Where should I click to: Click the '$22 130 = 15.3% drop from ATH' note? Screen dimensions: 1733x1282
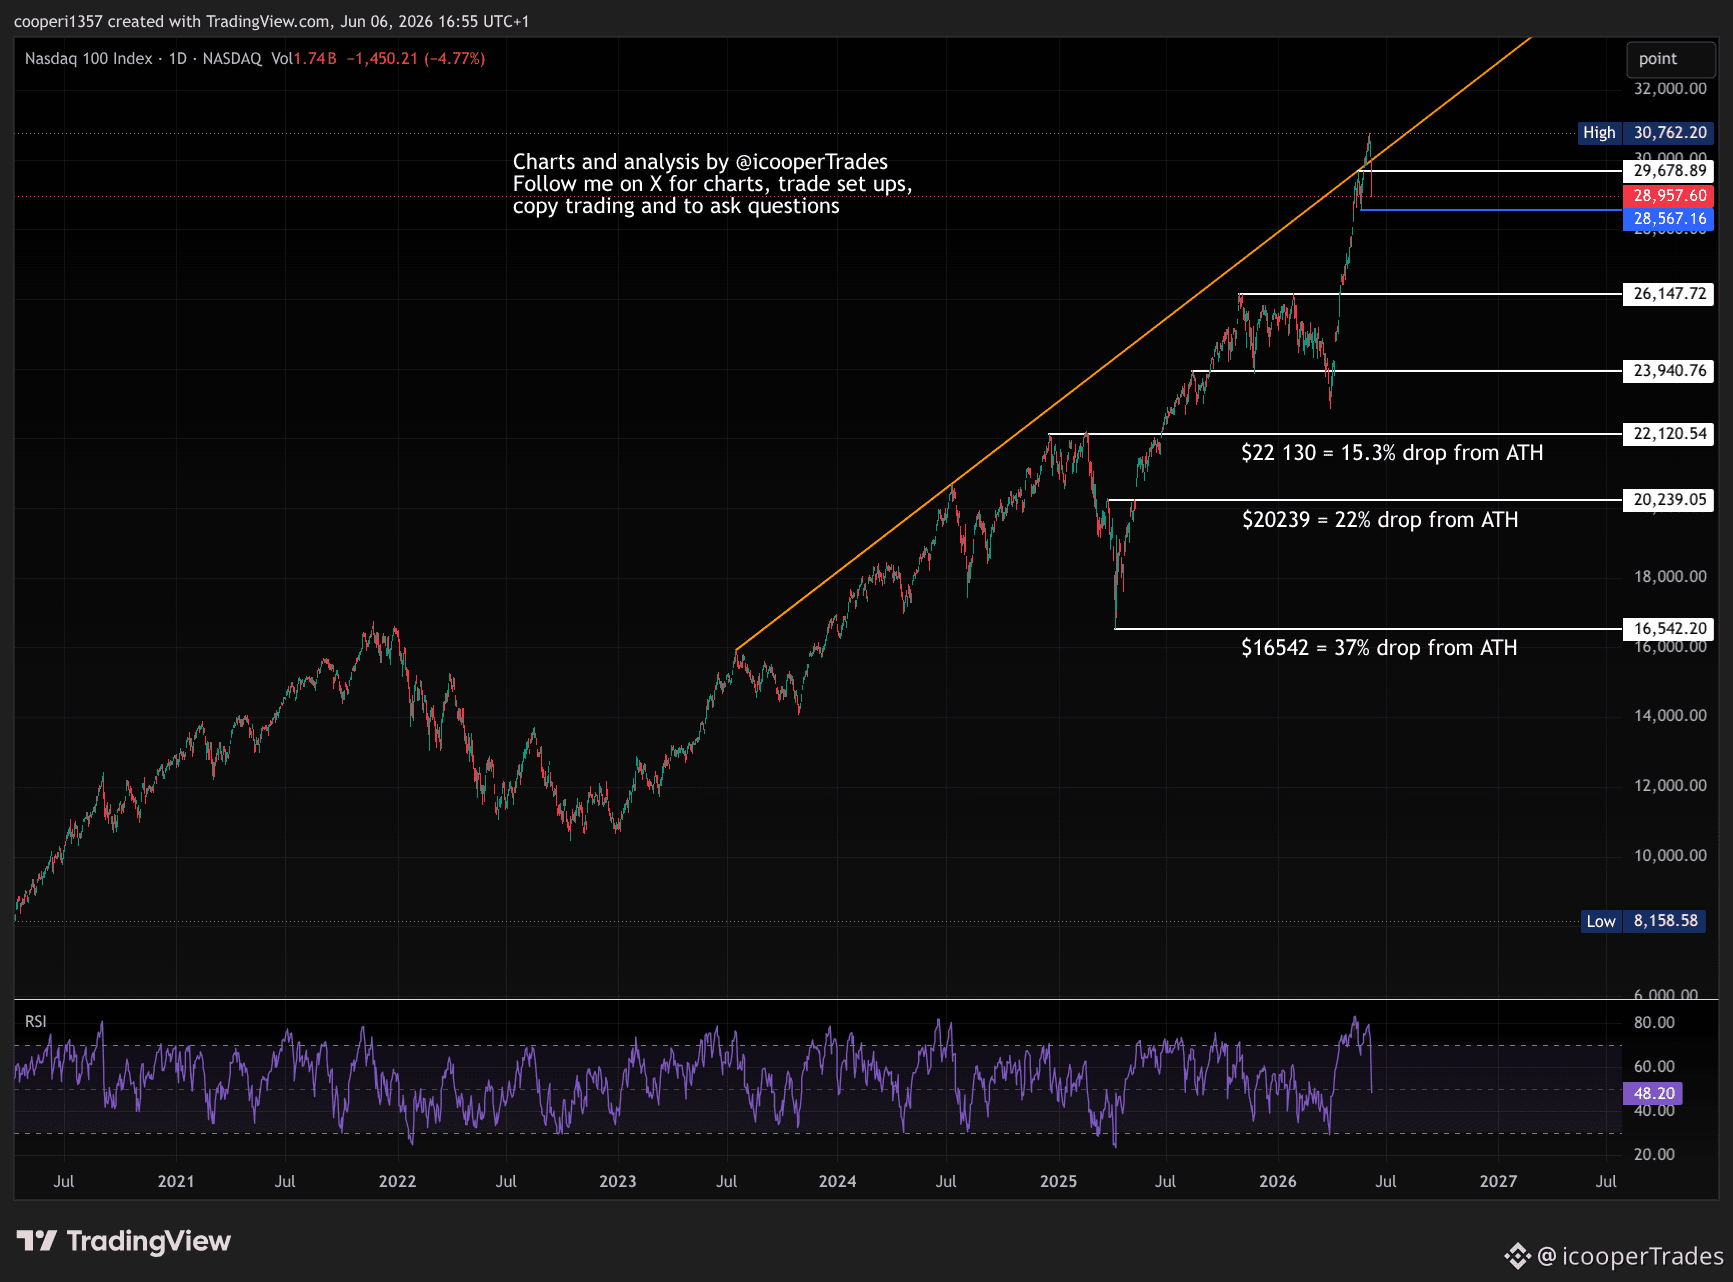coord(1392,453)
